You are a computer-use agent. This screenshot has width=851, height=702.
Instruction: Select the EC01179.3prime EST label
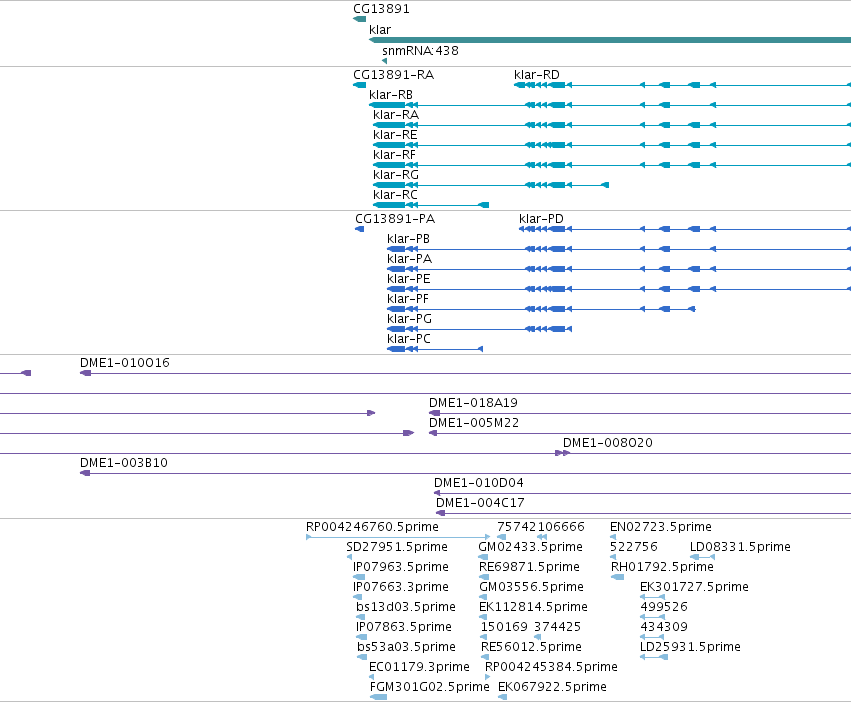click(420, 667)
